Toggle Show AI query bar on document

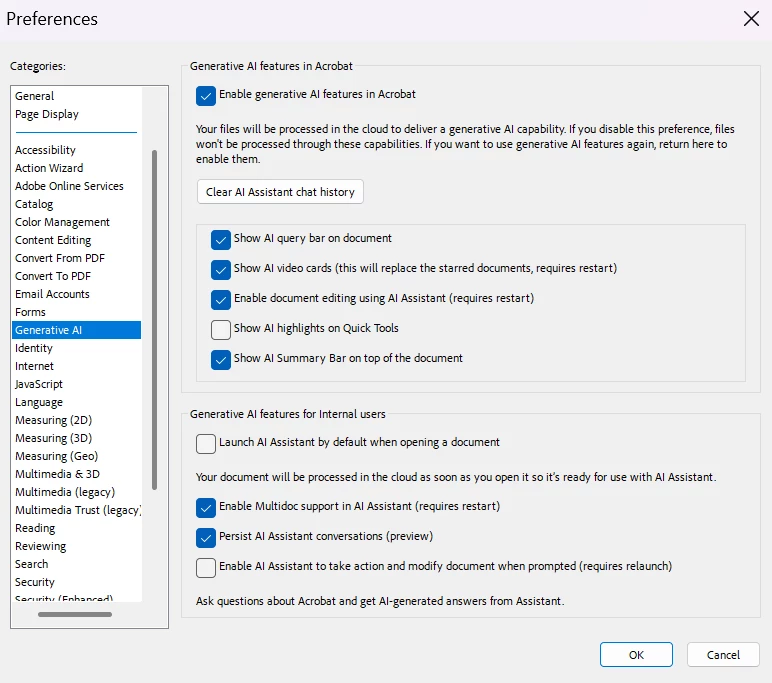(221, 240)
